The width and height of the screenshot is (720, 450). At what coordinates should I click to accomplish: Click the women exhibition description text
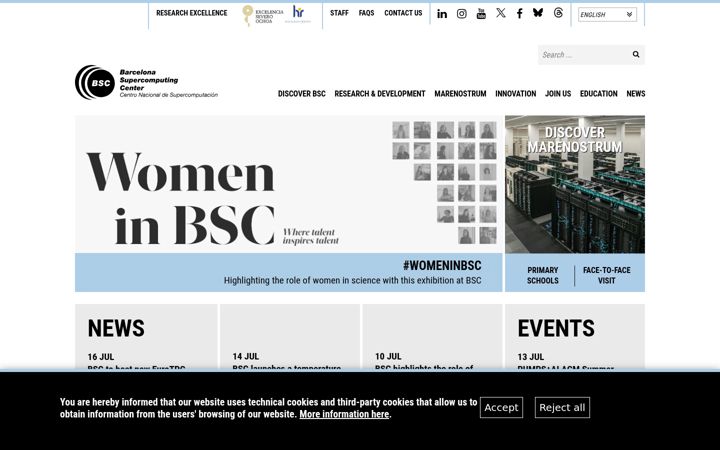click(353, 281)
